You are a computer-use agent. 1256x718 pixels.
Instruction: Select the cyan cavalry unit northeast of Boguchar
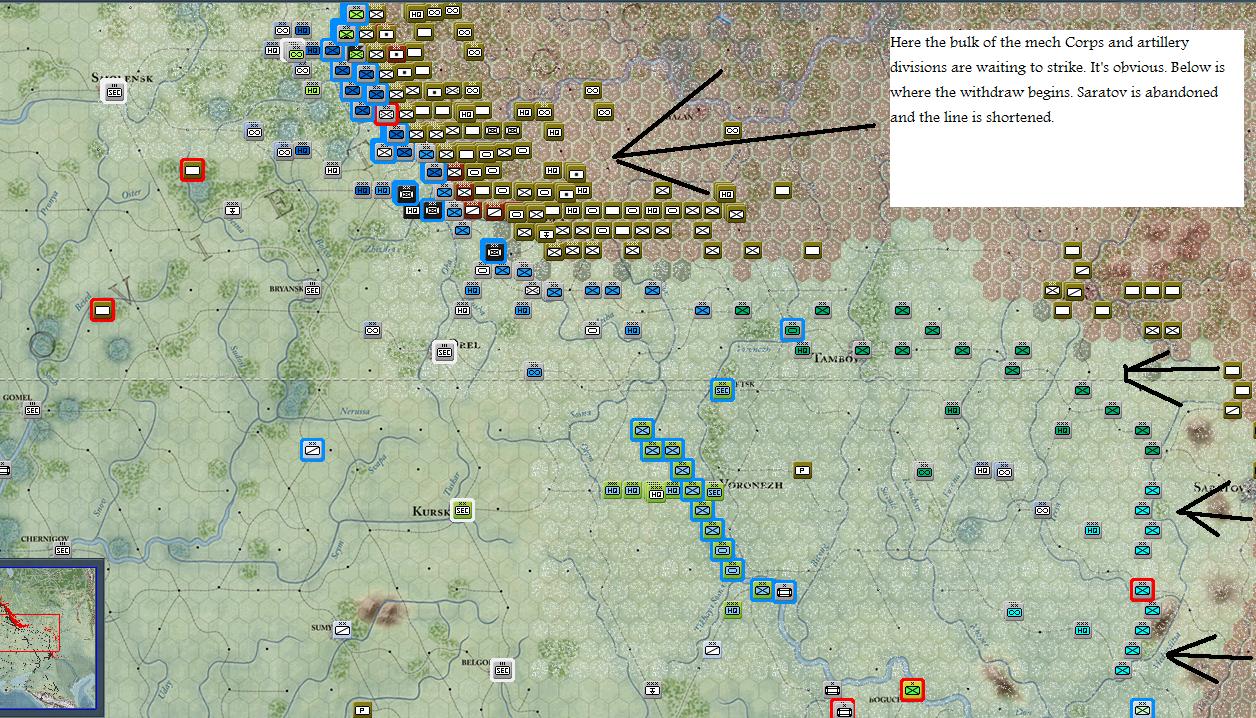coord(1013,610)
